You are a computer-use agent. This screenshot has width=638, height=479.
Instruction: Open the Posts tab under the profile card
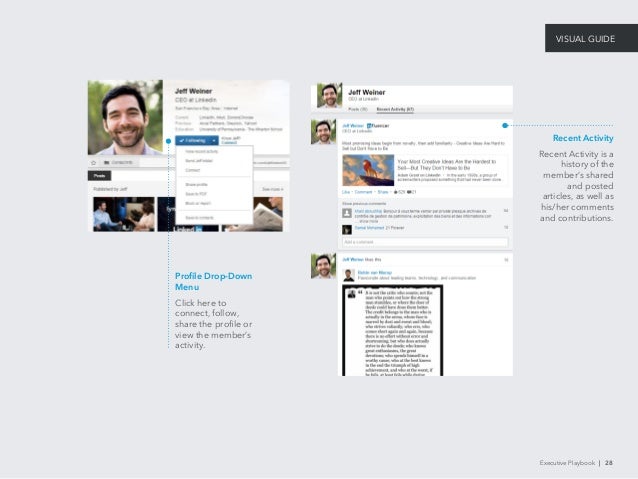100,176
